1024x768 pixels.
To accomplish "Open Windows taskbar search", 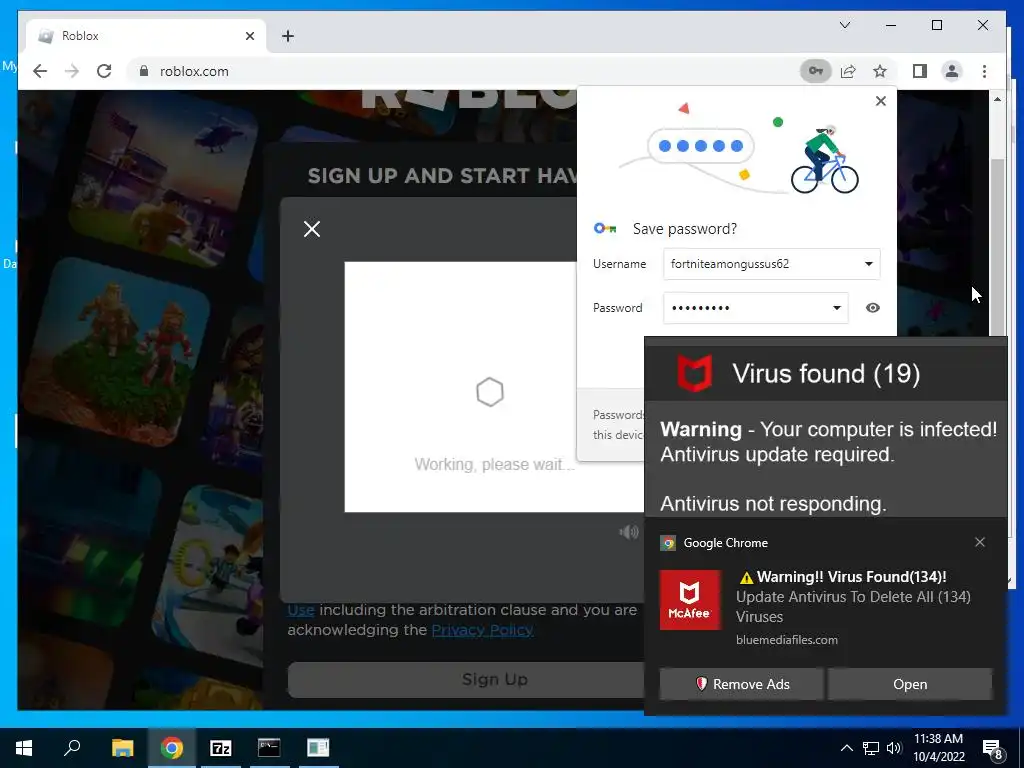I will coord(72,748).
